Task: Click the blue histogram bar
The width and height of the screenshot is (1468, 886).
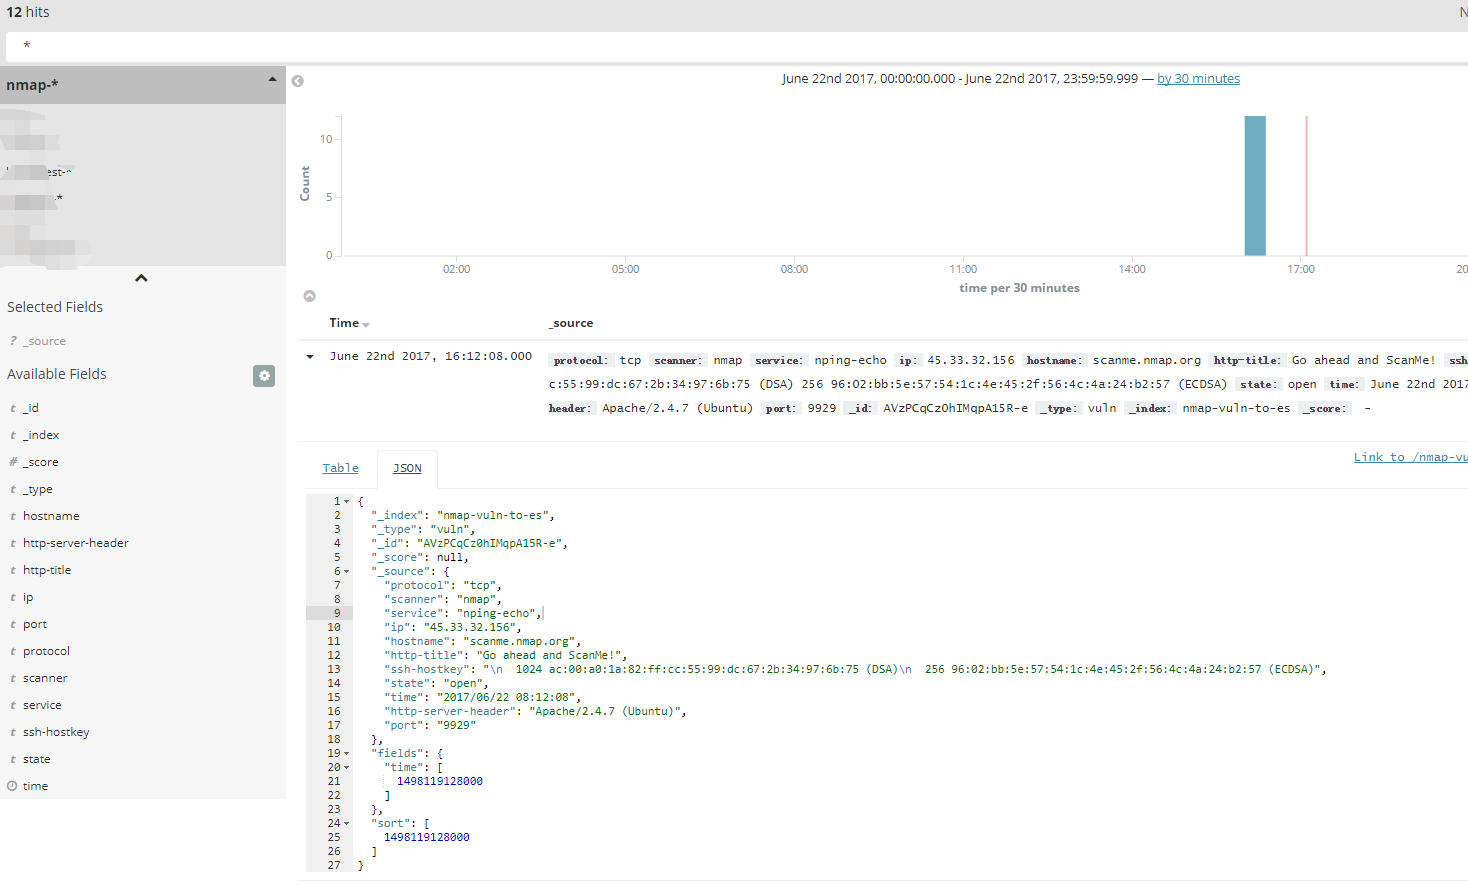Action: tap(1255, 186)
